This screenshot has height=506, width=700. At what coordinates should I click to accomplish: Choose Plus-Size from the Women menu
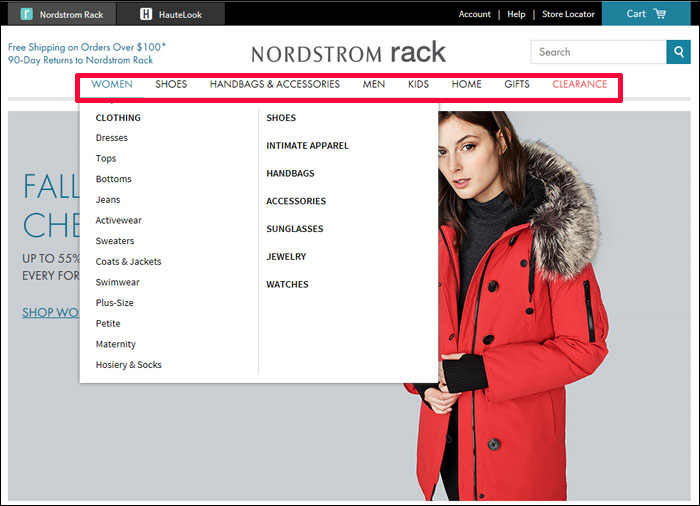pyautogui.click(x=114, y=303)
